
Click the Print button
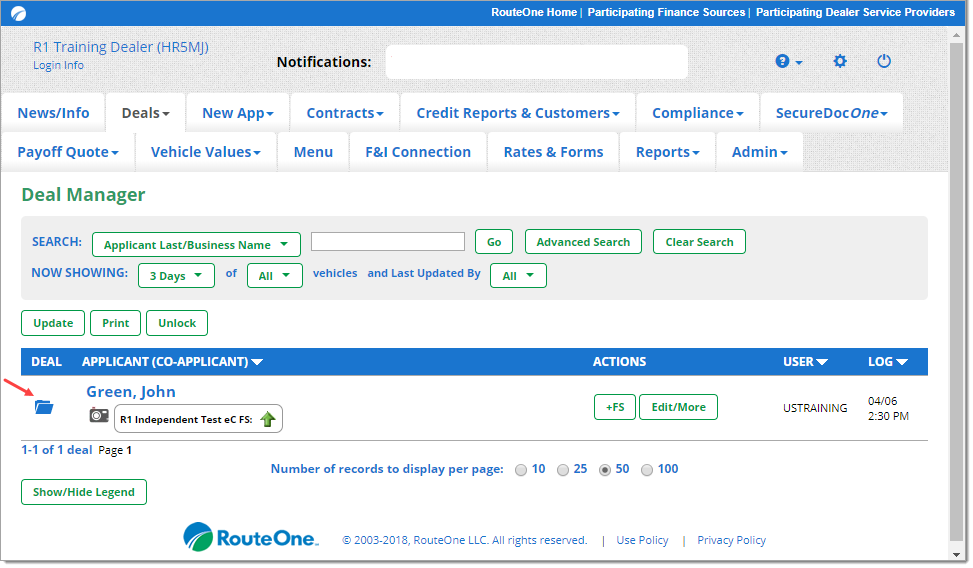115,323
